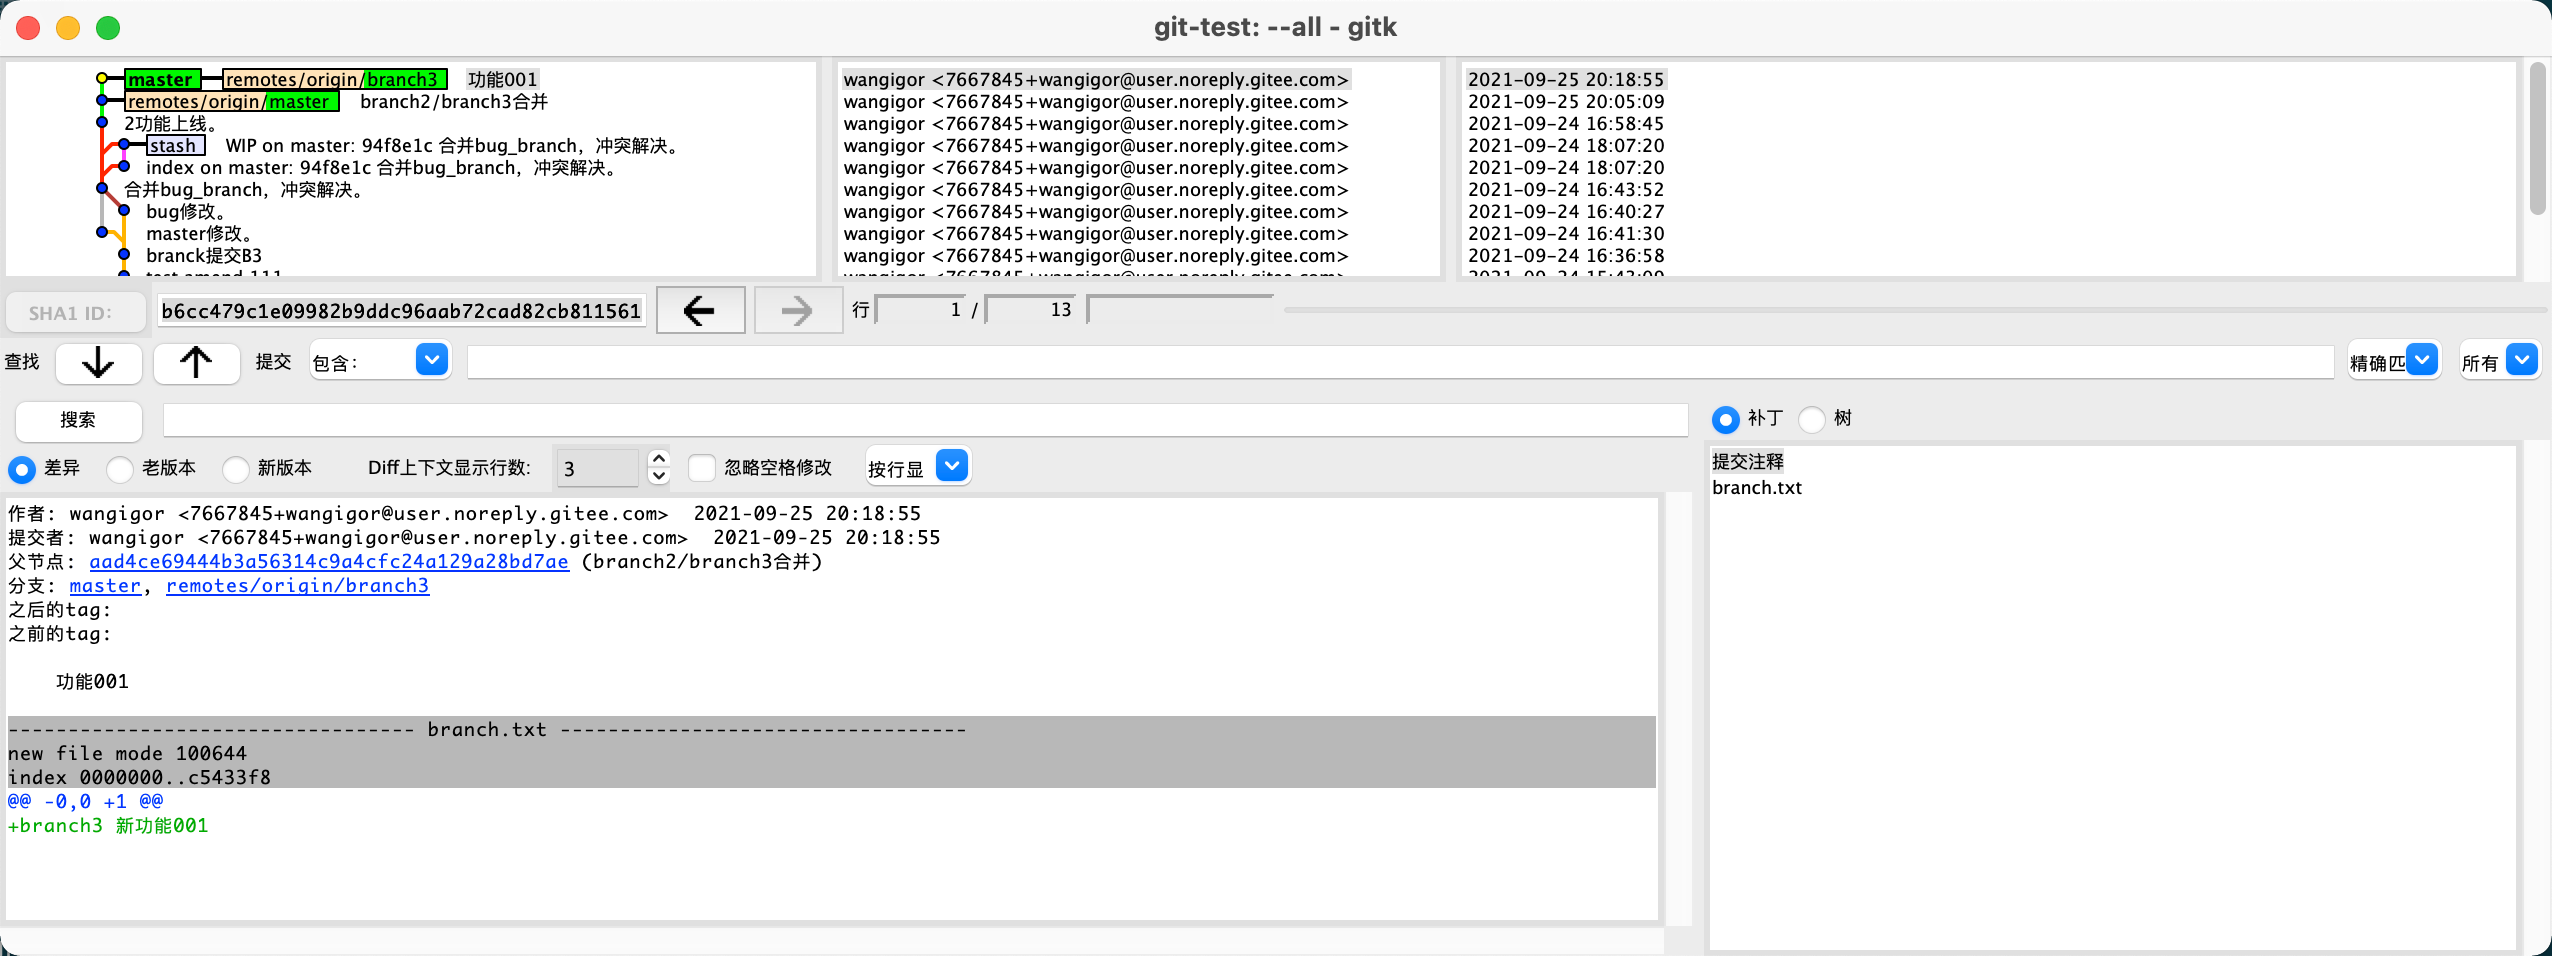The height and width of the screenshot is (956, 2552).
Task: Click the index 0000000..c5433f8 line
Action: click(139, 778)
